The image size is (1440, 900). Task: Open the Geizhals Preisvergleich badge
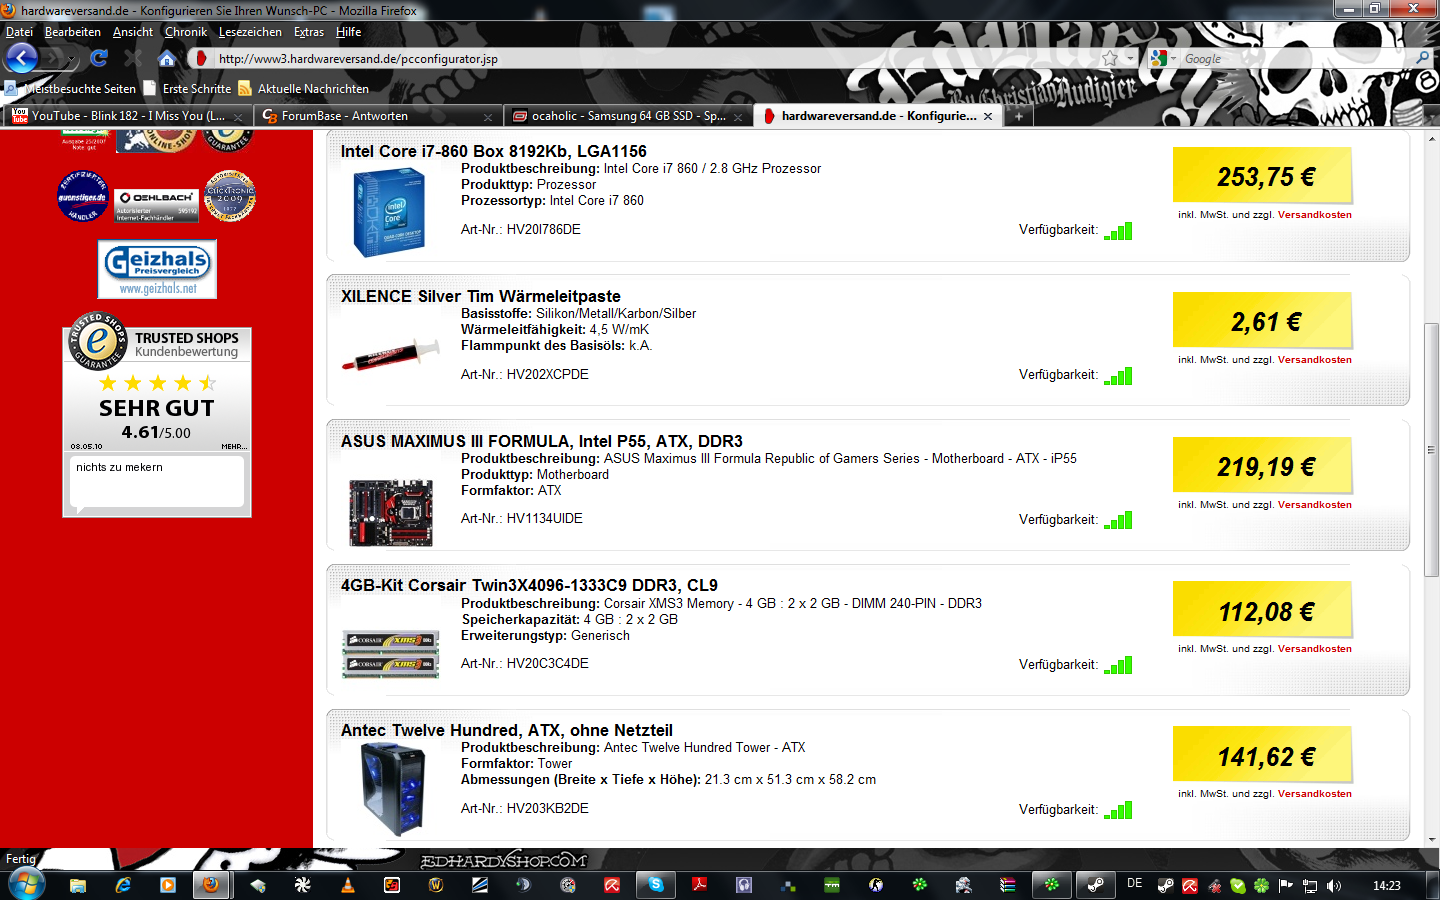click(157, 269)
